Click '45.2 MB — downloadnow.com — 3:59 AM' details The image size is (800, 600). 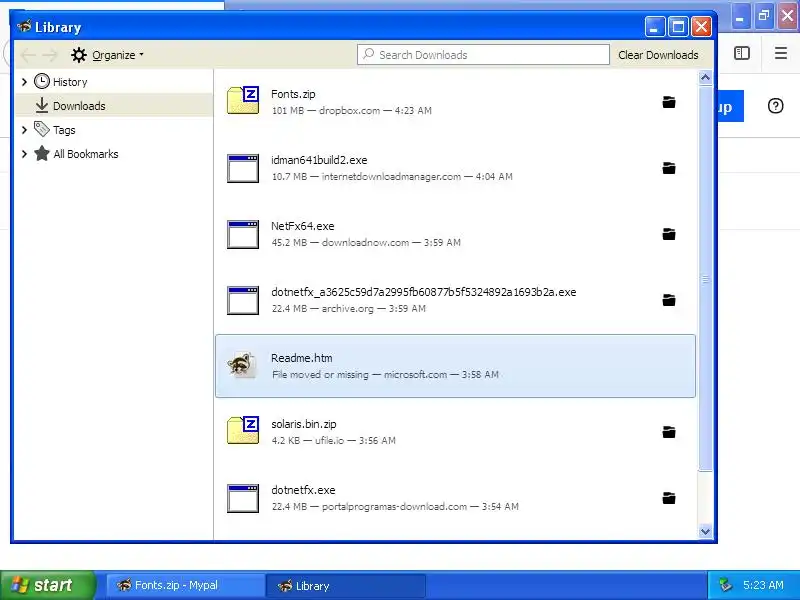pyautogui.click(x=366, y=242)
